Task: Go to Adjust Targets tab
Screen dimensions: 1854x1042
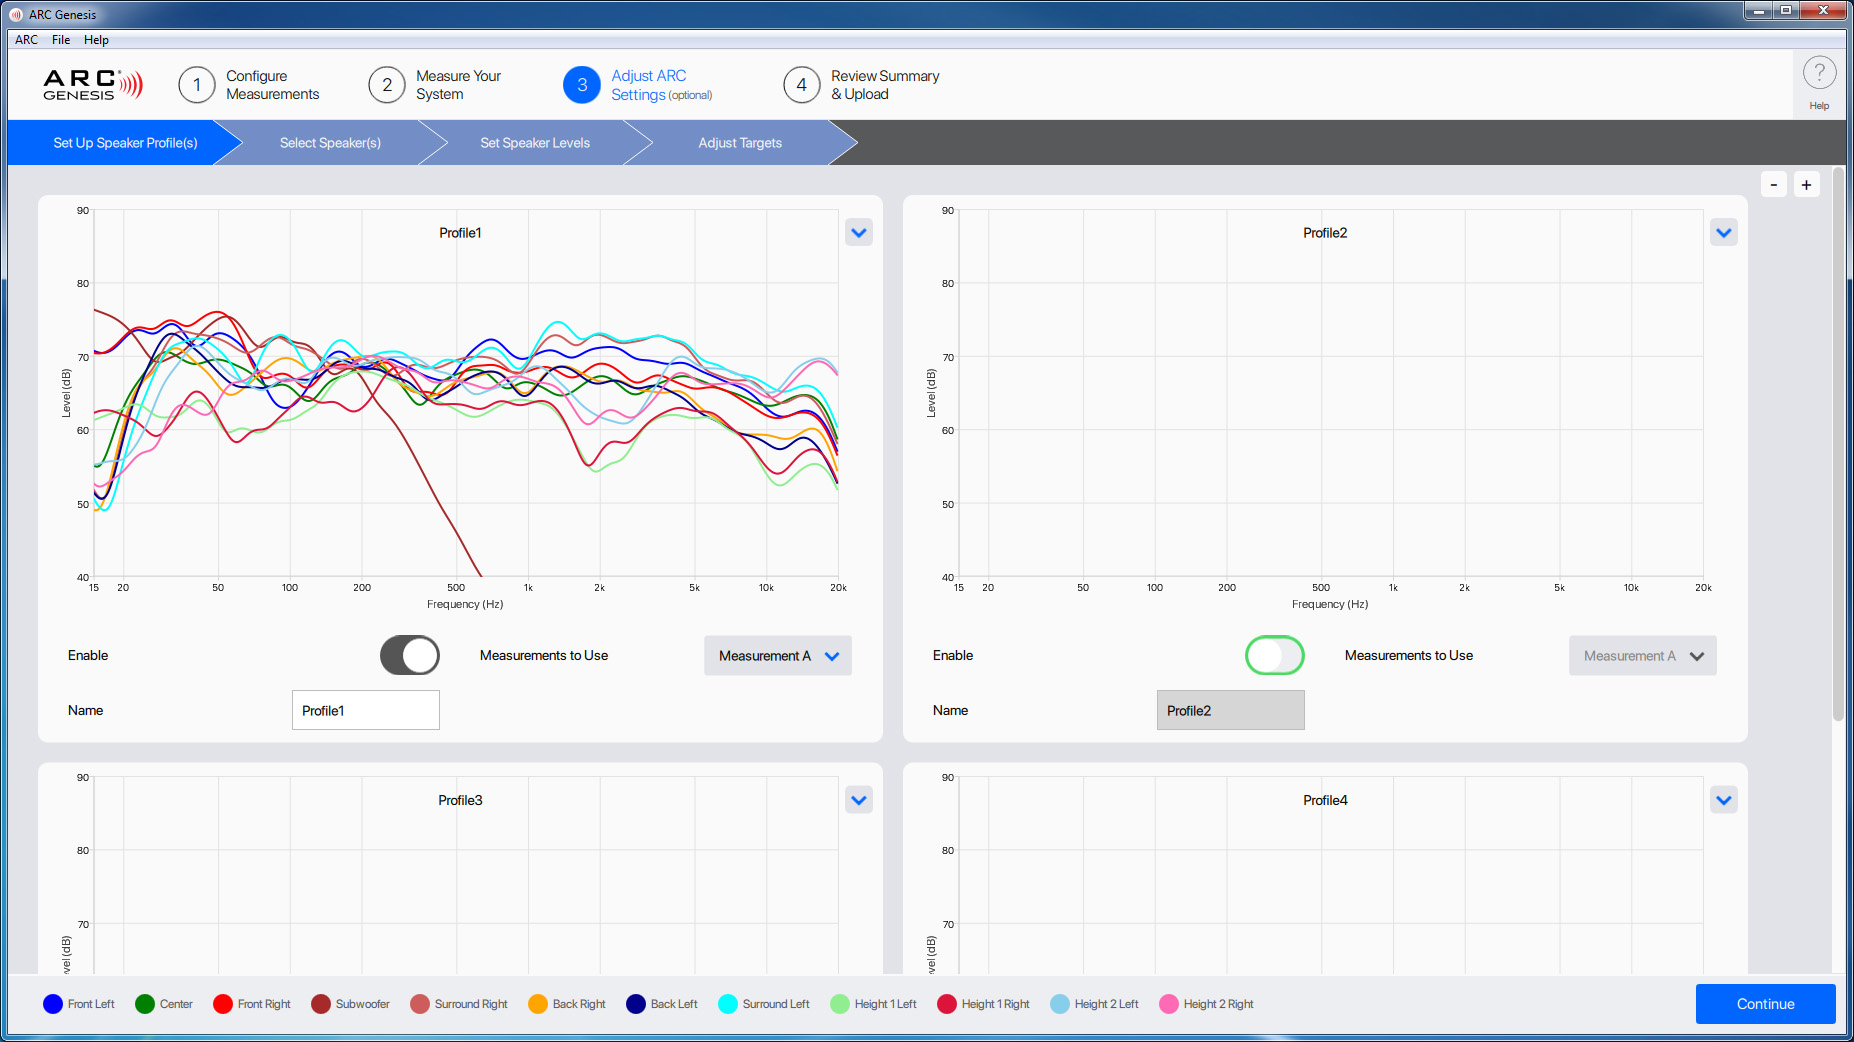Action: tap(740, 143)
